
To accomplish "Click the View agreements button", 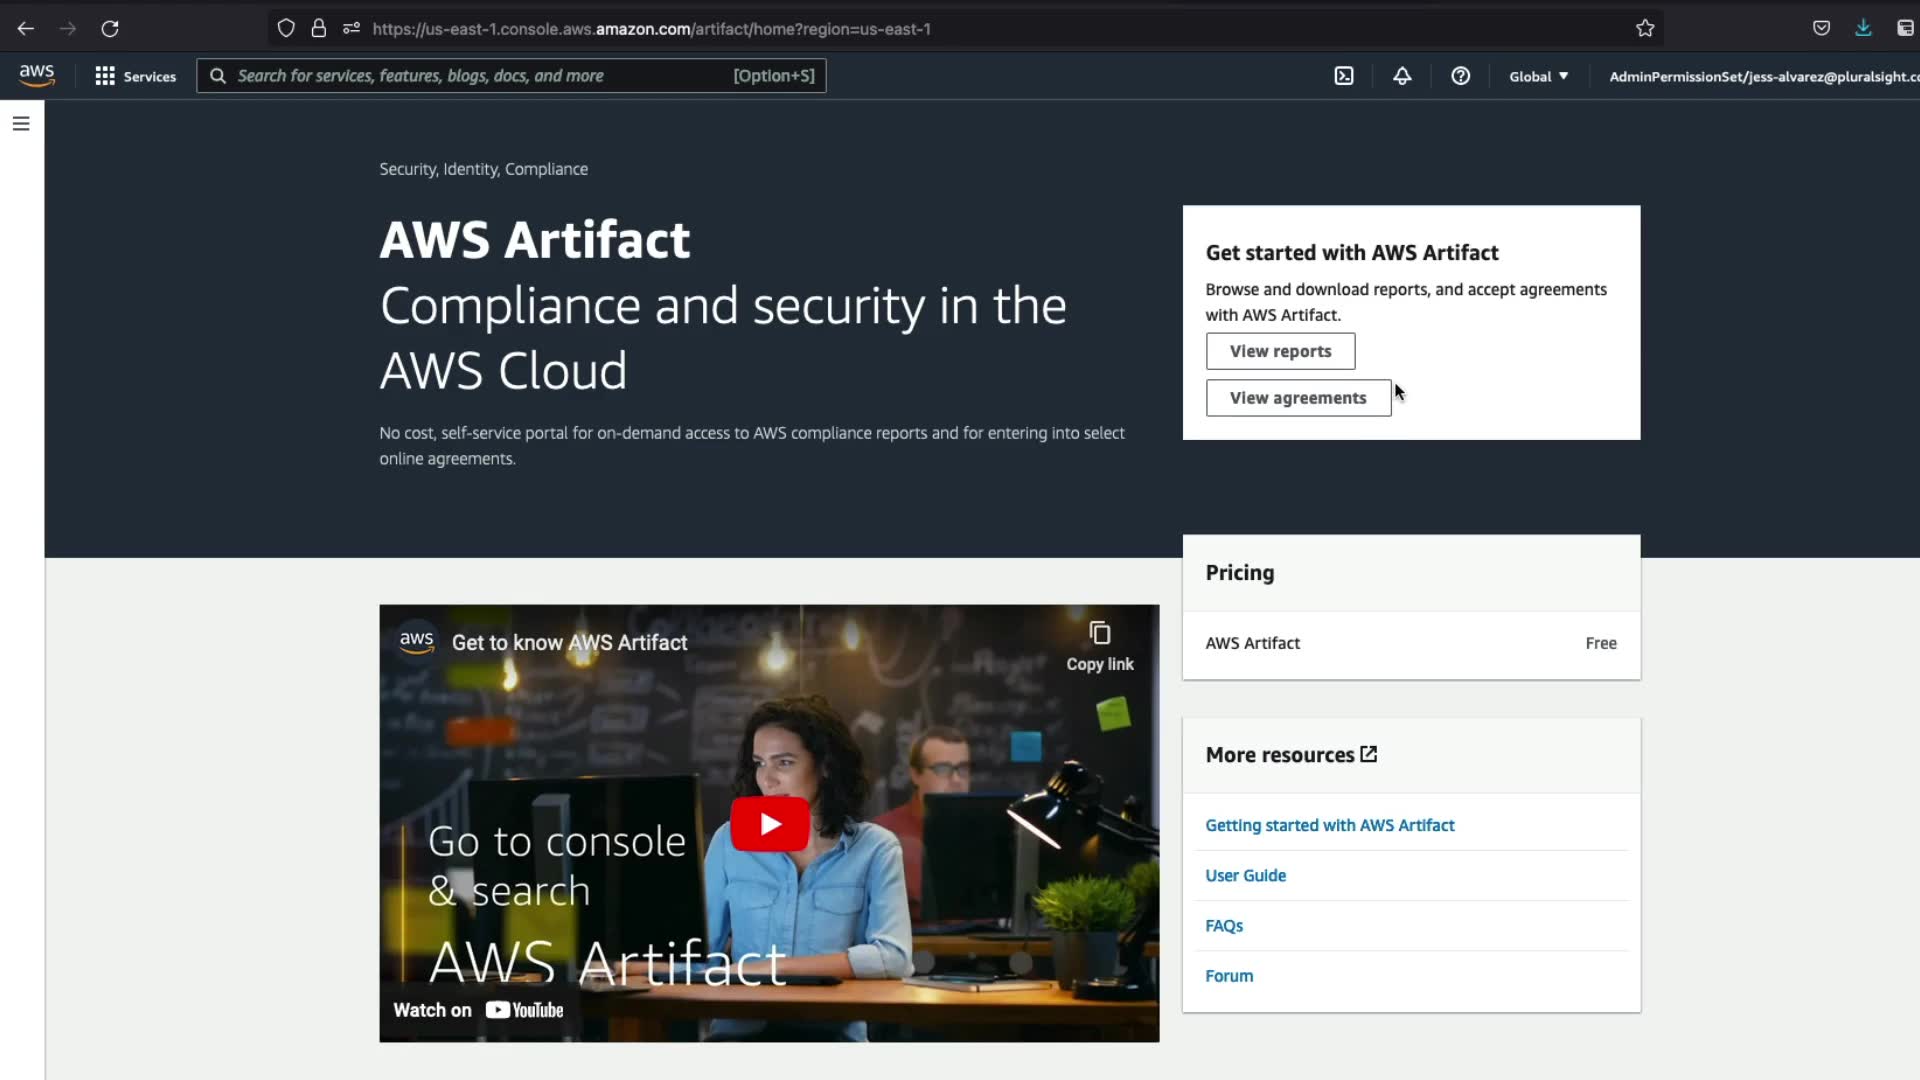I will pos(1297,398).
